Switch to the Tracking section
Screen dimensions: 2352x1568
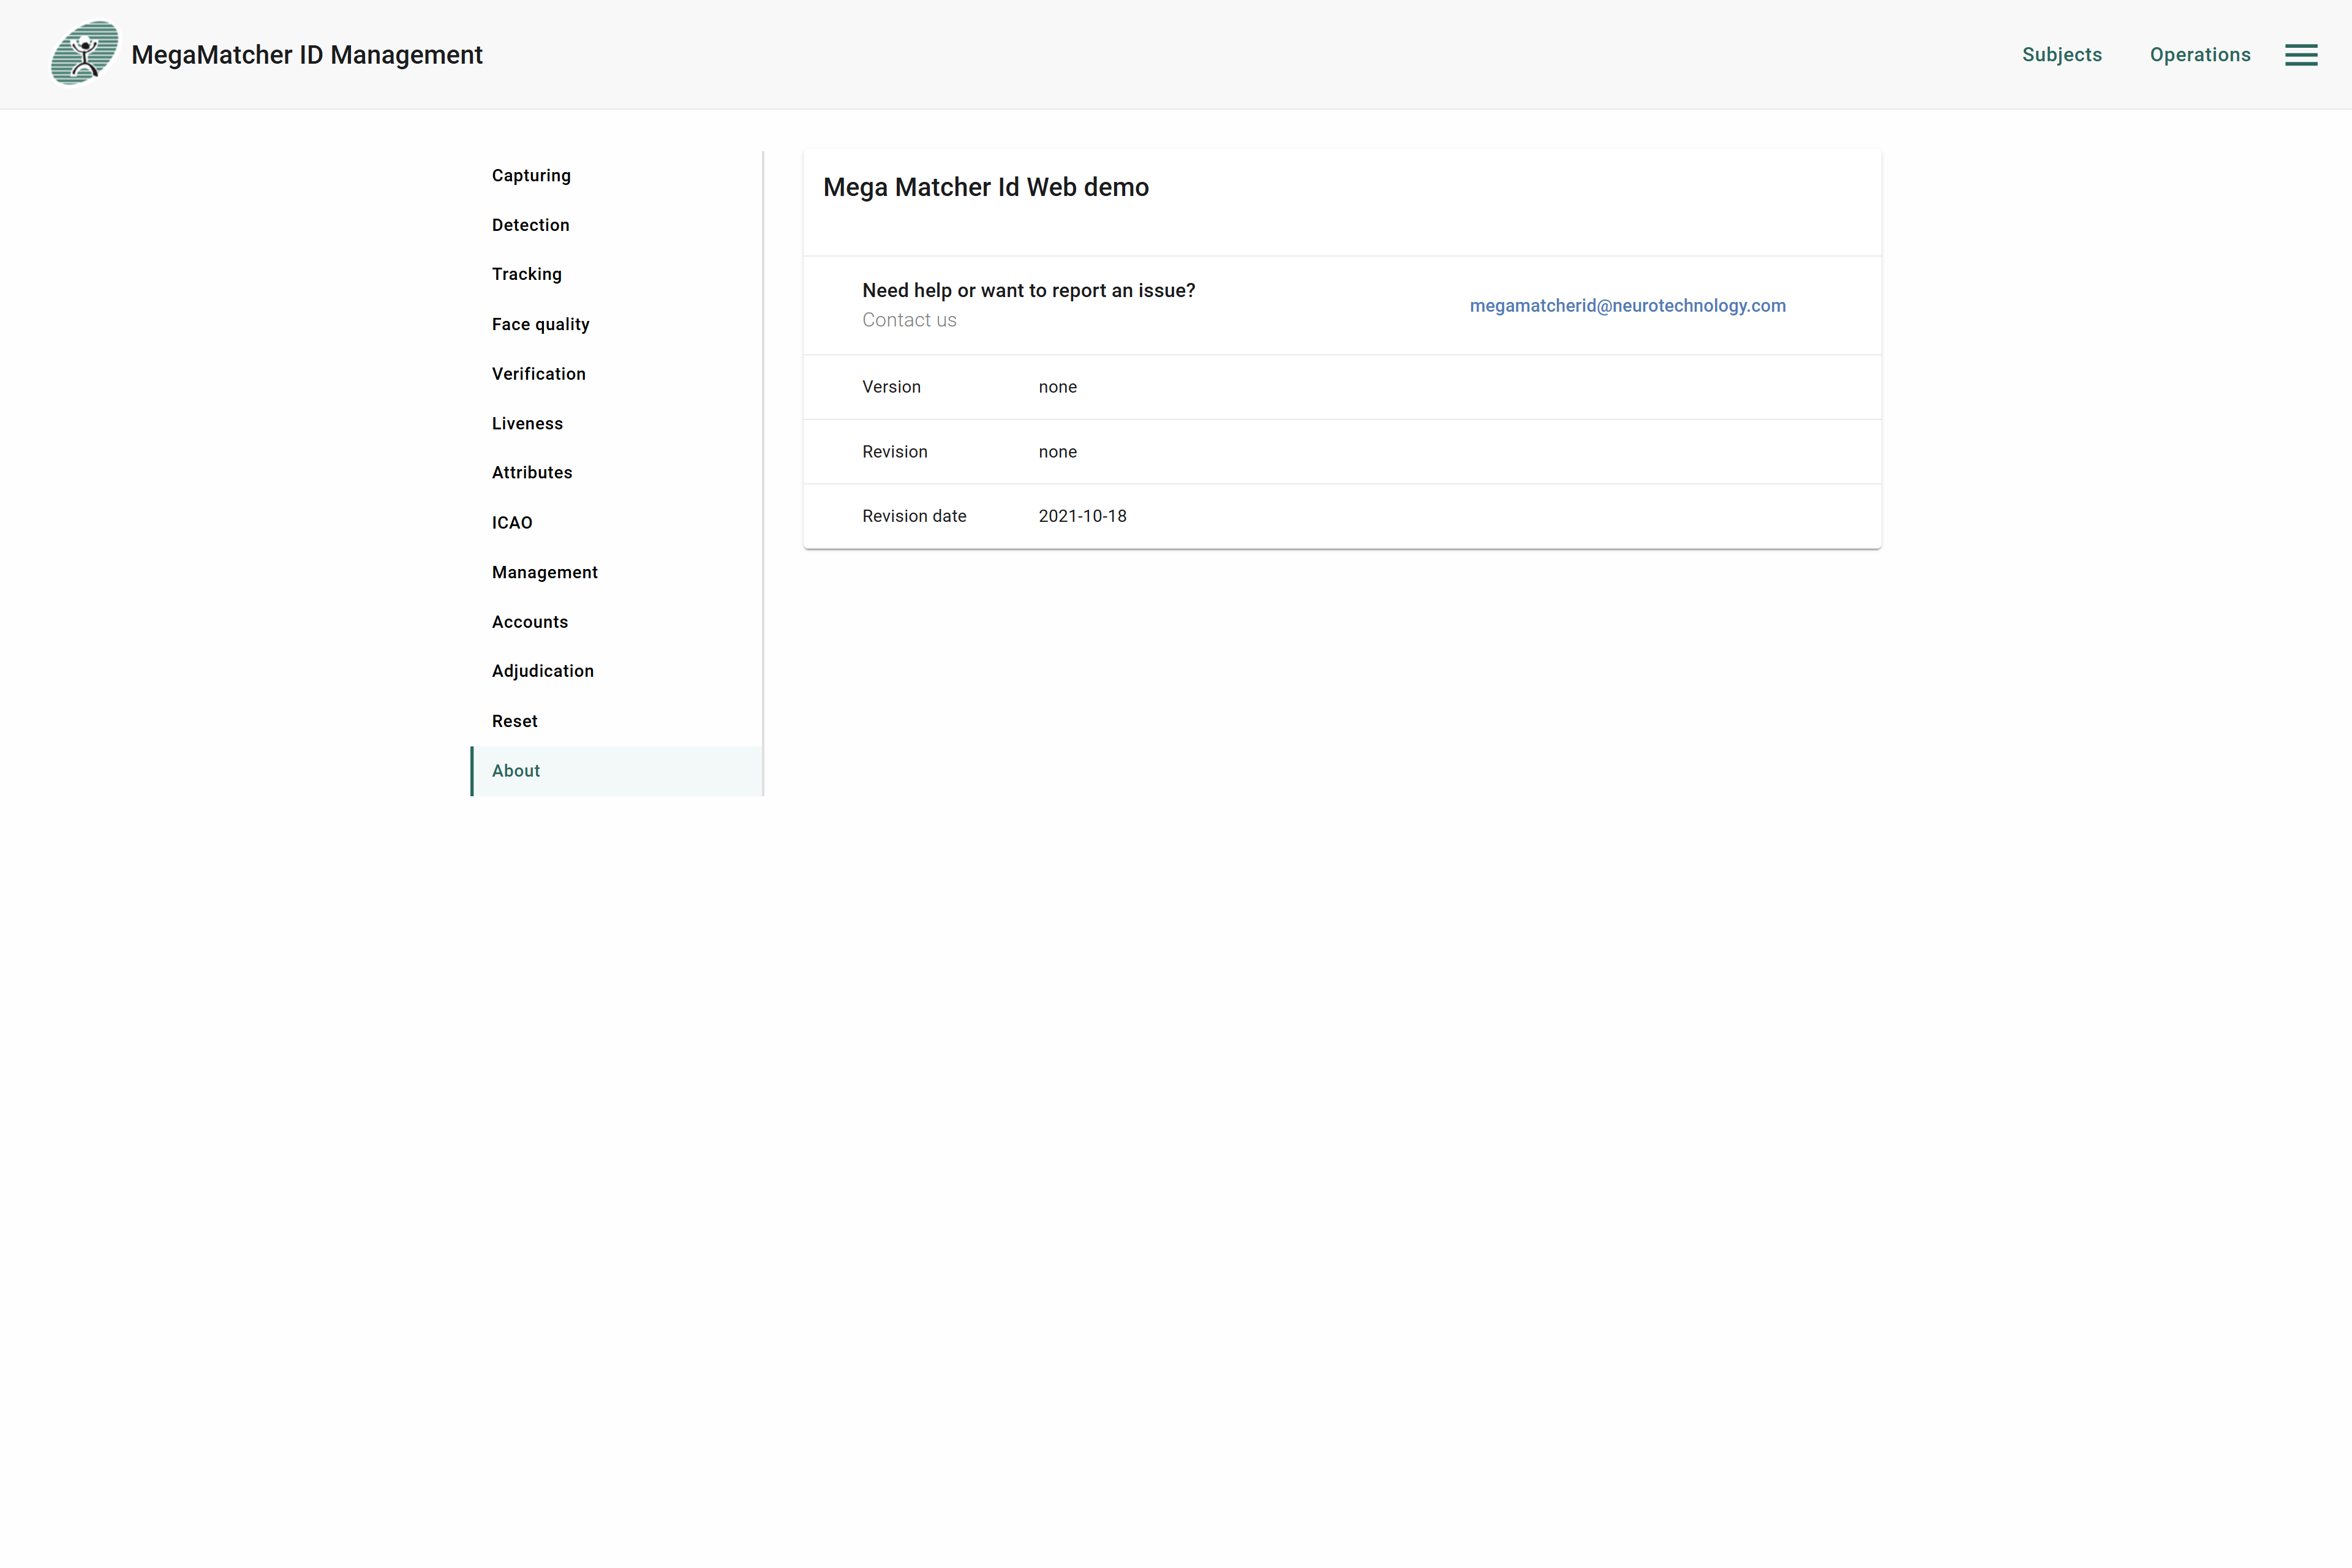click(617, 274)
